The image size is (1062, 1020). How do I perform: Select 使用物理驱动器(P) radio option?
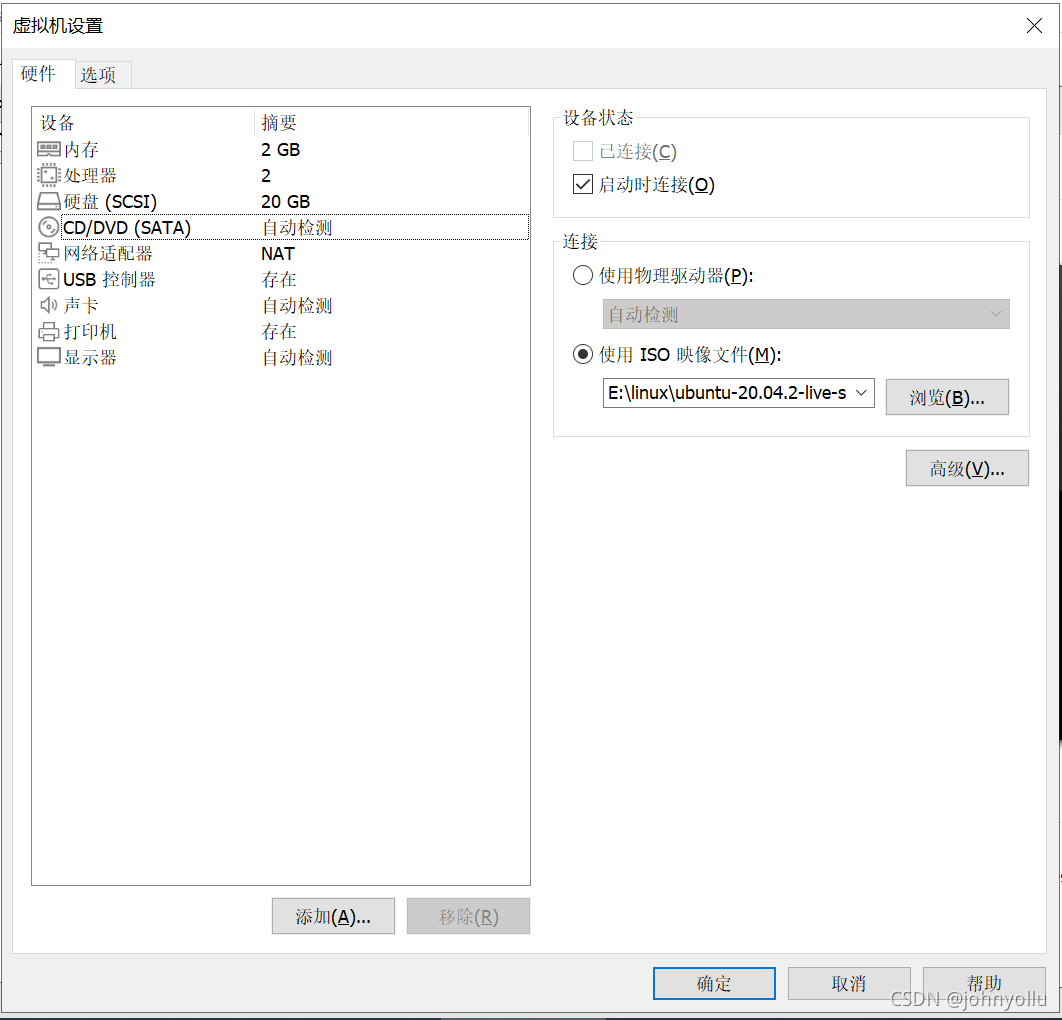pyautogui.click(x=582, y=276)
